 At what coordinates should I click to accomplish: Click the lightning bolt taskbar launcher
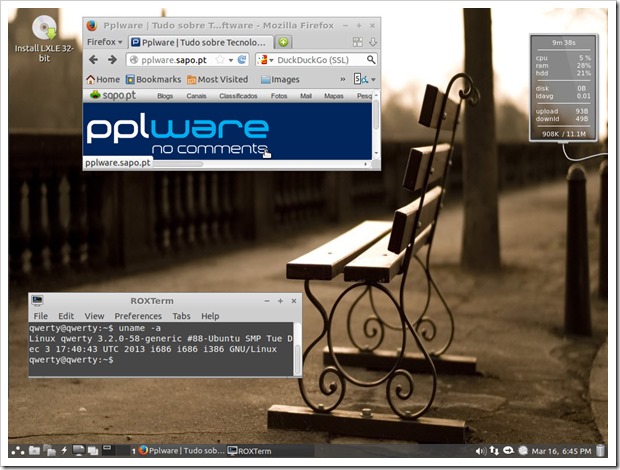[x=64, y=450]
